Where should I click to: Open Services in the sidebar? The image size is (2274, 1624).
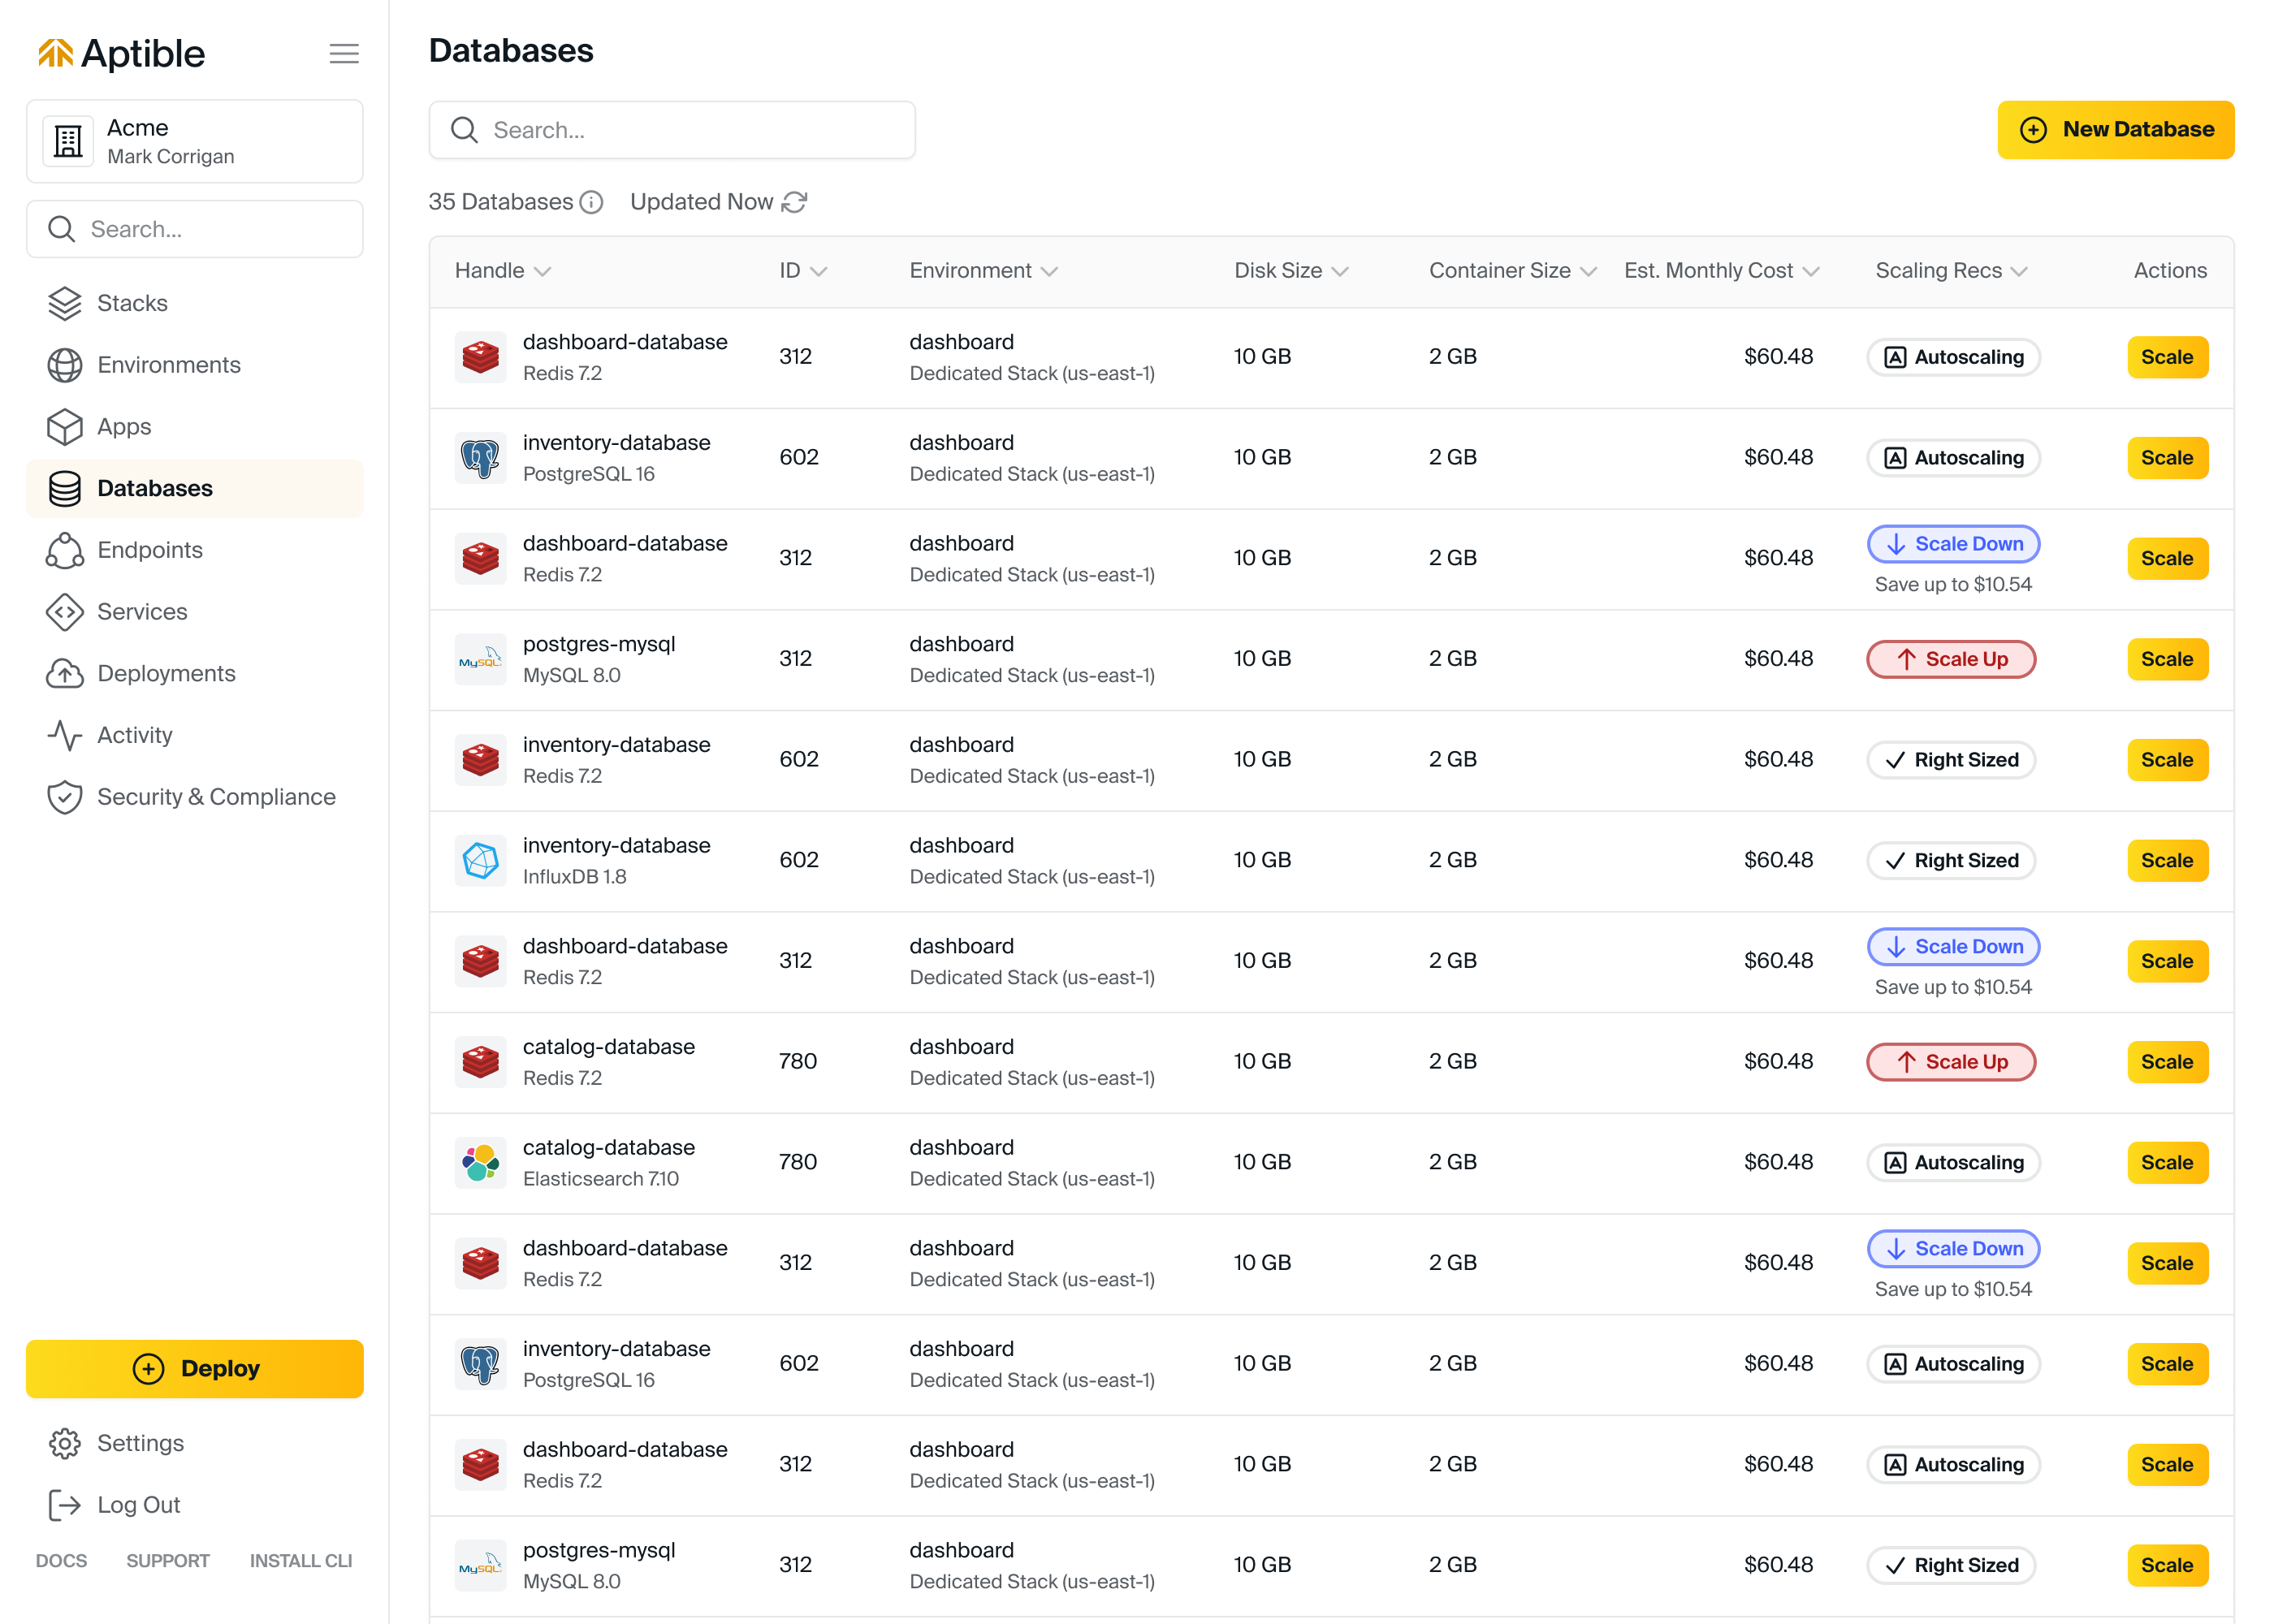142,612
